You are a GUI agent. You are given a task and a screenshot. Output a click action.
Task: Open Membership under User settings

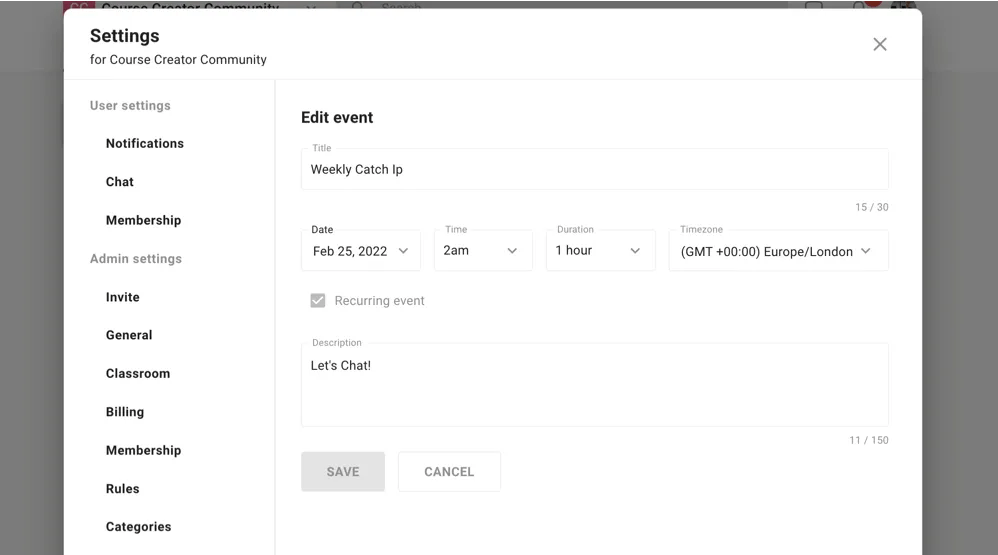coord(143,220)
